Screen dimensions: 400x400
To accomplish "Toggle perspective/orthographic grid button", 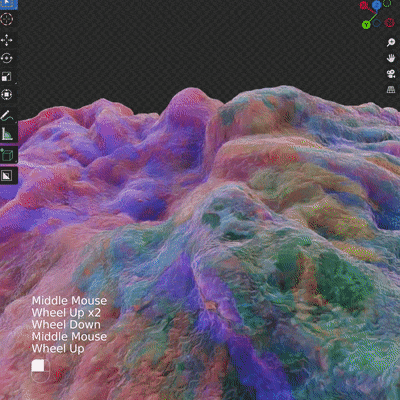I will pyautogui.click(x=391, y=89).
